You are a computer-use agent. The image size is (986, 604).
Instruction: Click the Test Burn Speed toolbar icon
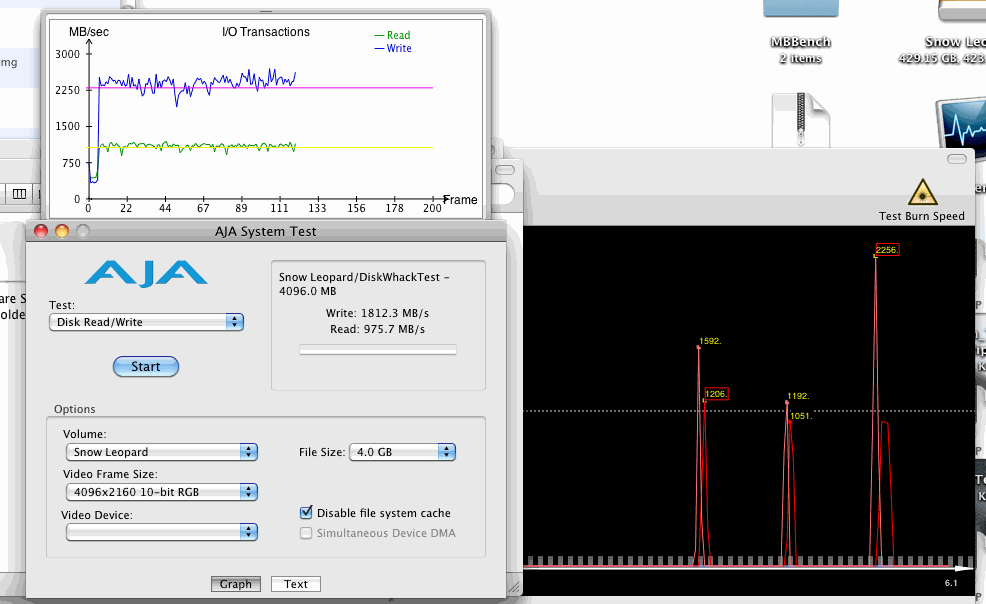click(x=922, y=192)
